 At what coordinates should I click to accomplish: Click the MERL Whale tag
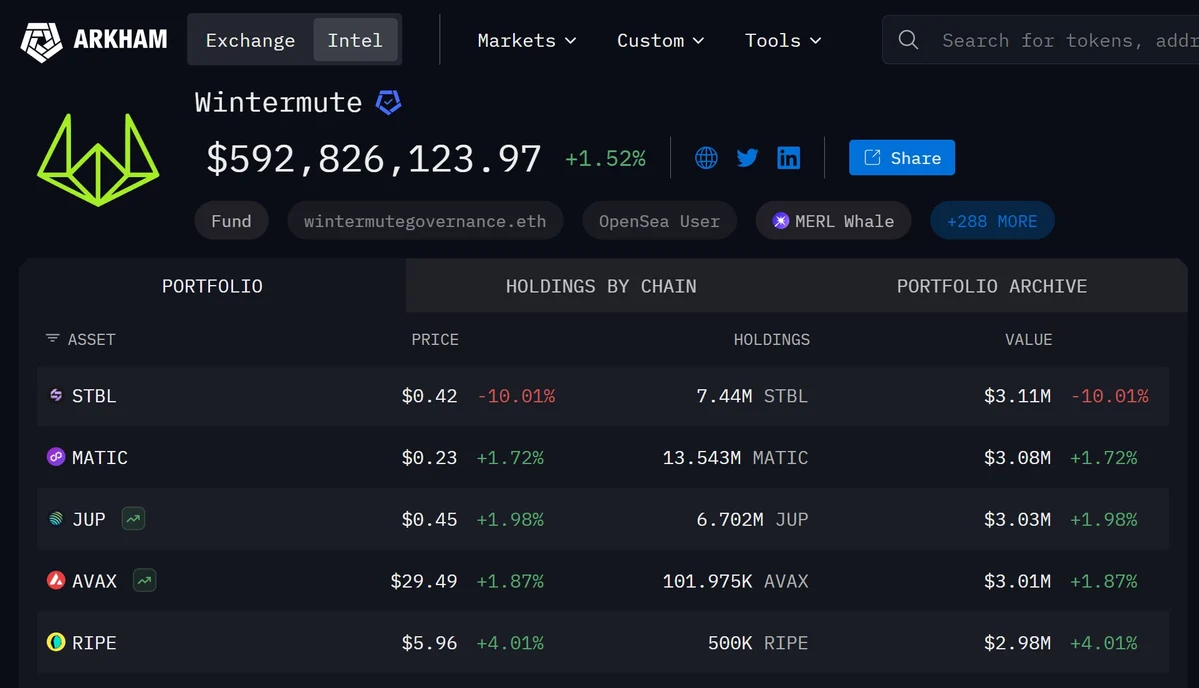833,221
